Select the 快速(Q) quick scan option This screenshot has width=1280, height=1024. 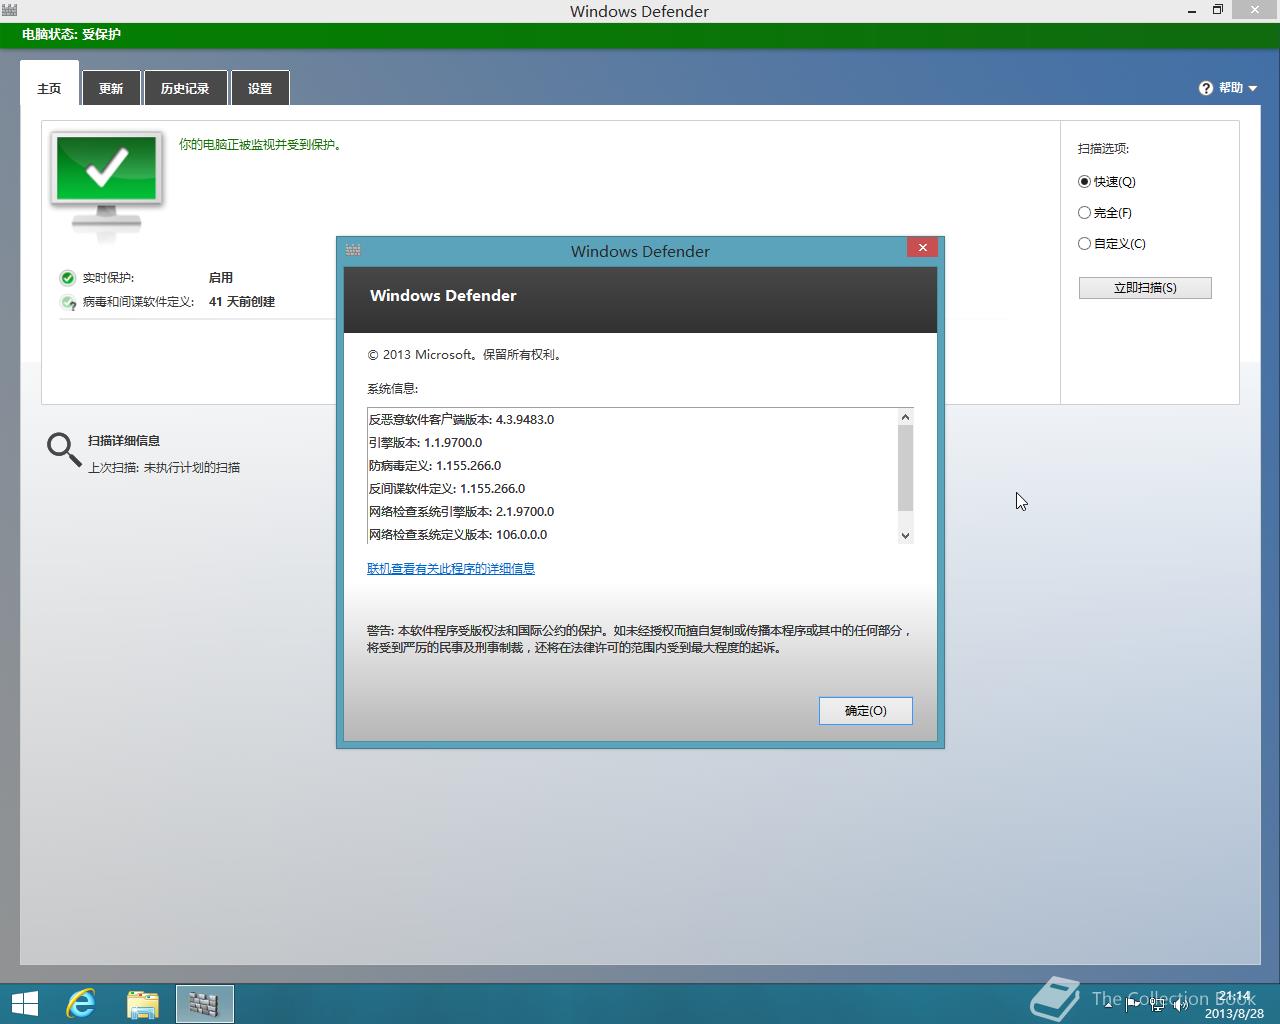click(x=1107, y=182)
